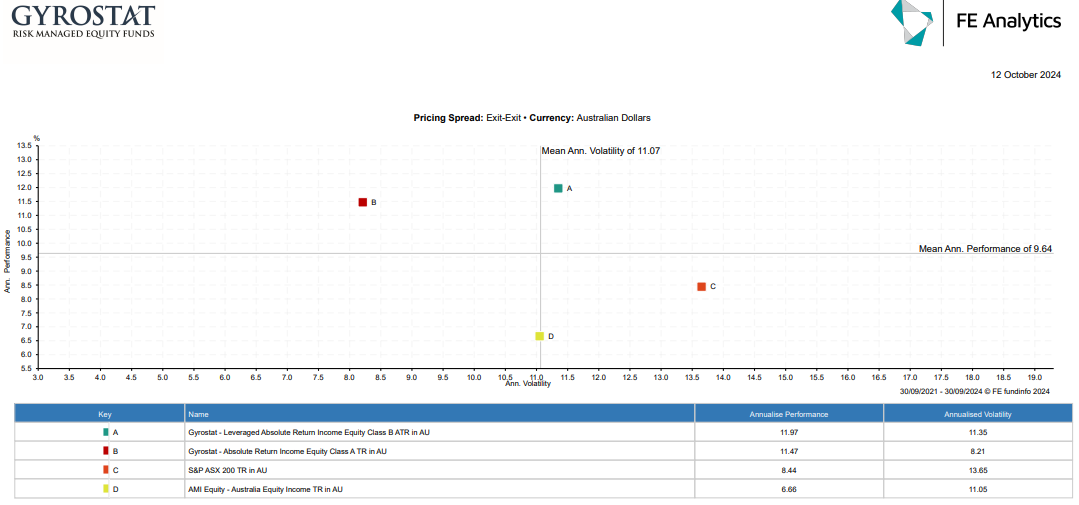This screenshot has width=1079, height=505.
Task: Click label A next to teal chart point
Action: [x=569, y=188]
